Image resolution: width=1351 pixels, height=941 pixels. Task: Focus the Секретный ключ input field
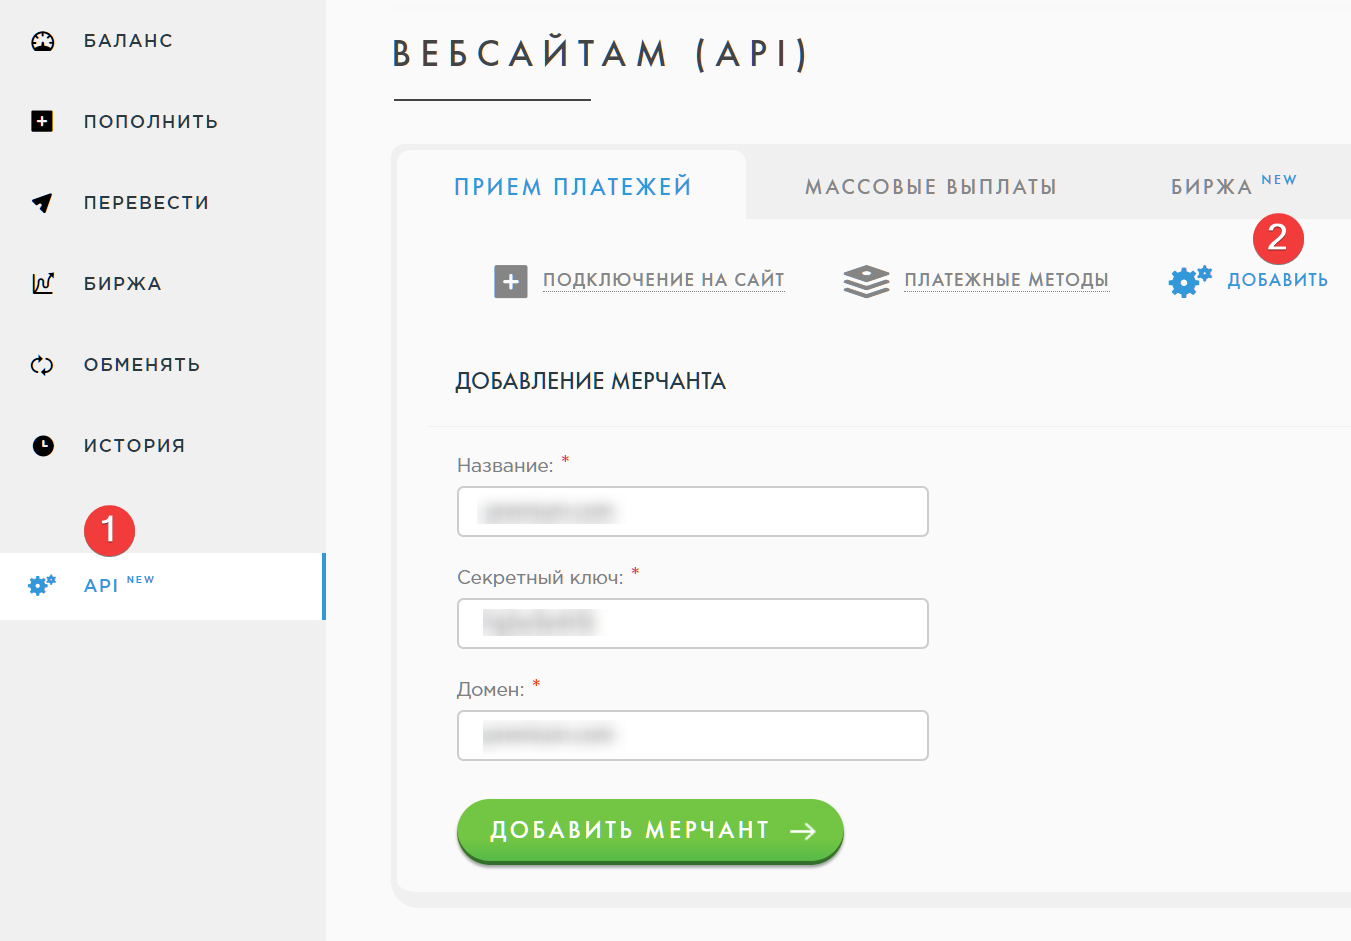pos(692,624)
